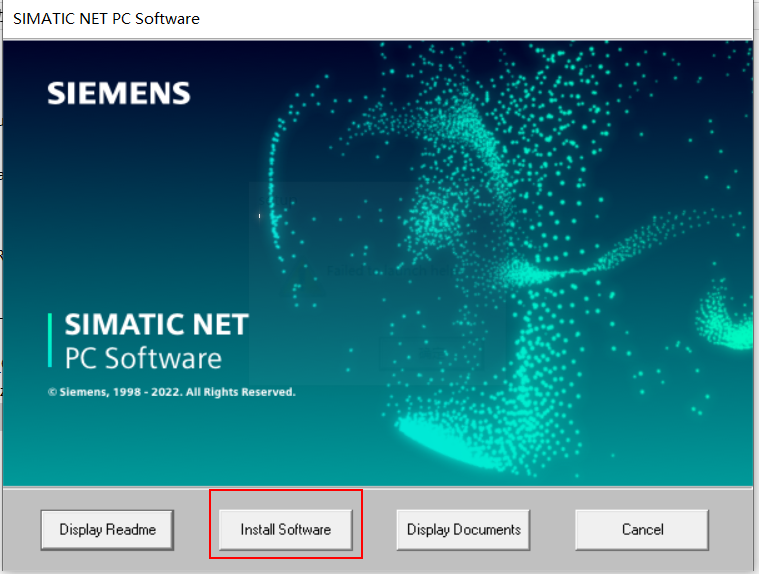759x574 pixels.
Task: Select the SIMATIC NET heading text
Action: 156,325
